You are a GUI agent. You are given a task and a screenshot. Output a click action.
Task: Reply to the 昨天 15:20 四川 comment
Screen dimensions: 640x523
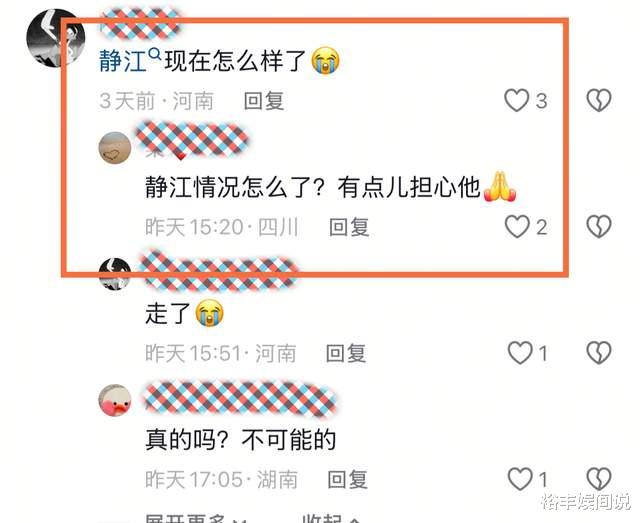point(349,227)
